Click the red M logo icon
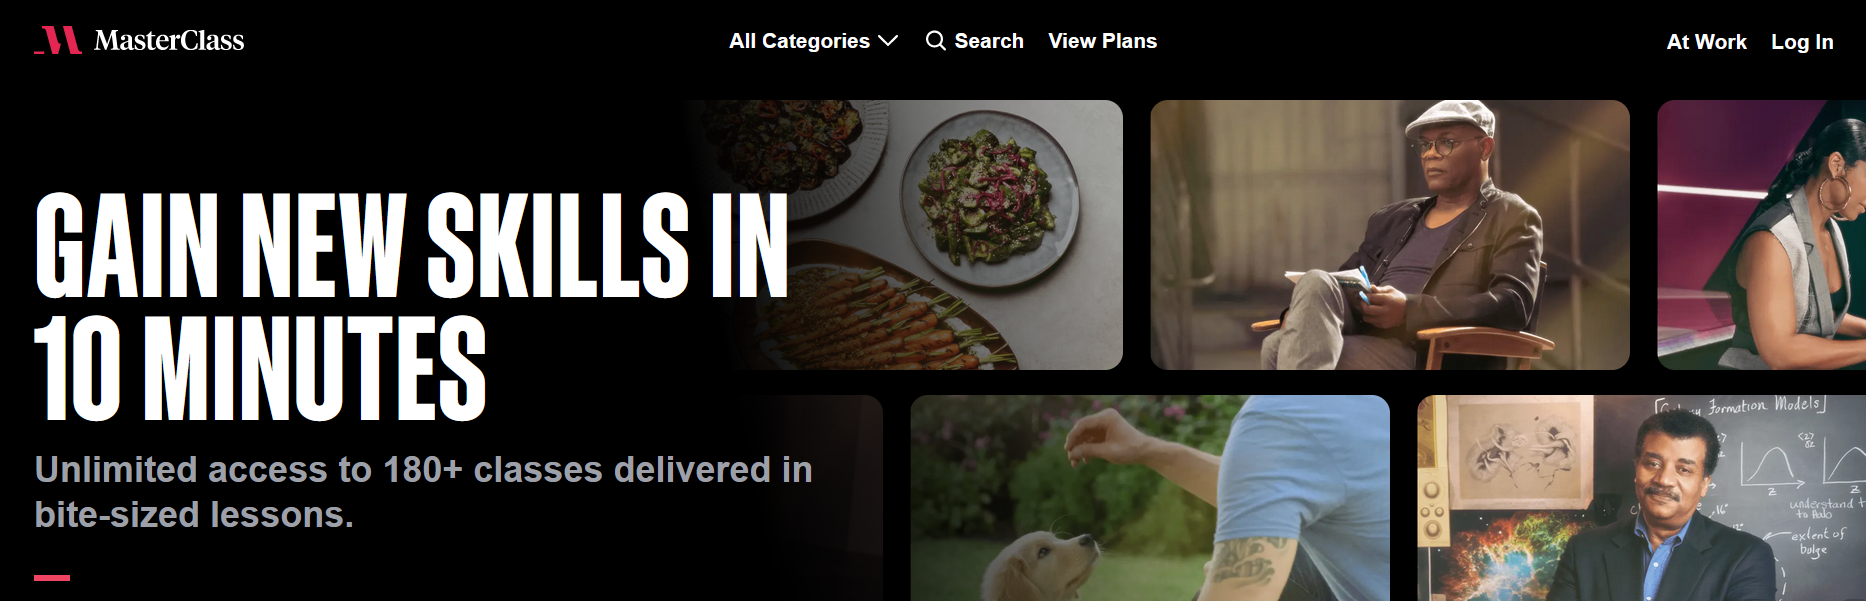 [x=58, y=40]
